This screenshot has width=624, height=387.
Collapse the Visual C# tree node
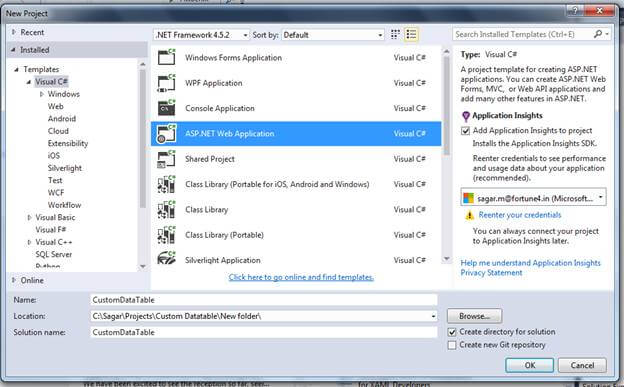[29, 82]
